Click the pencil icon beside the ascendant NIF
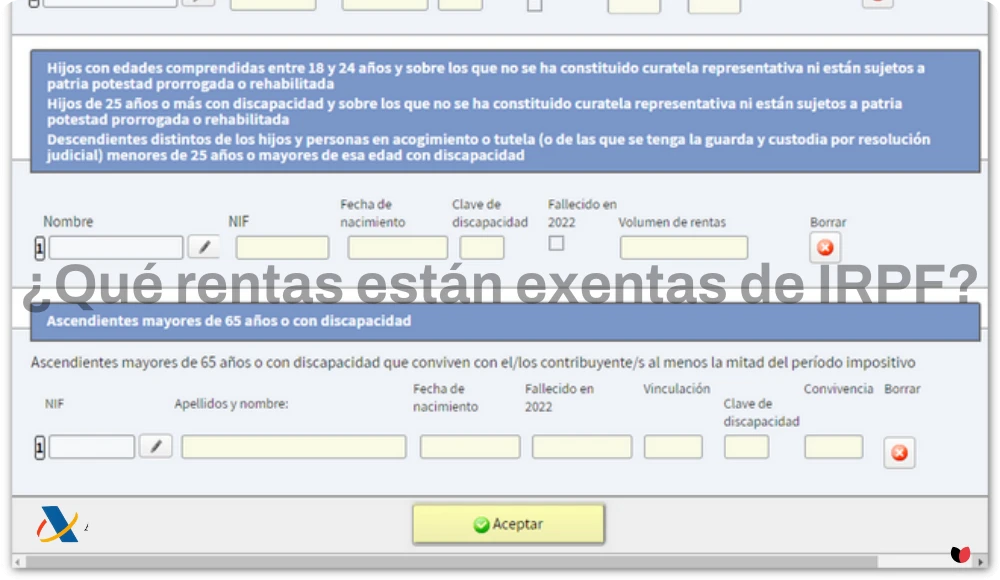Image resolution: width=1000 pixels, height=580 pixels. point(156,446)
